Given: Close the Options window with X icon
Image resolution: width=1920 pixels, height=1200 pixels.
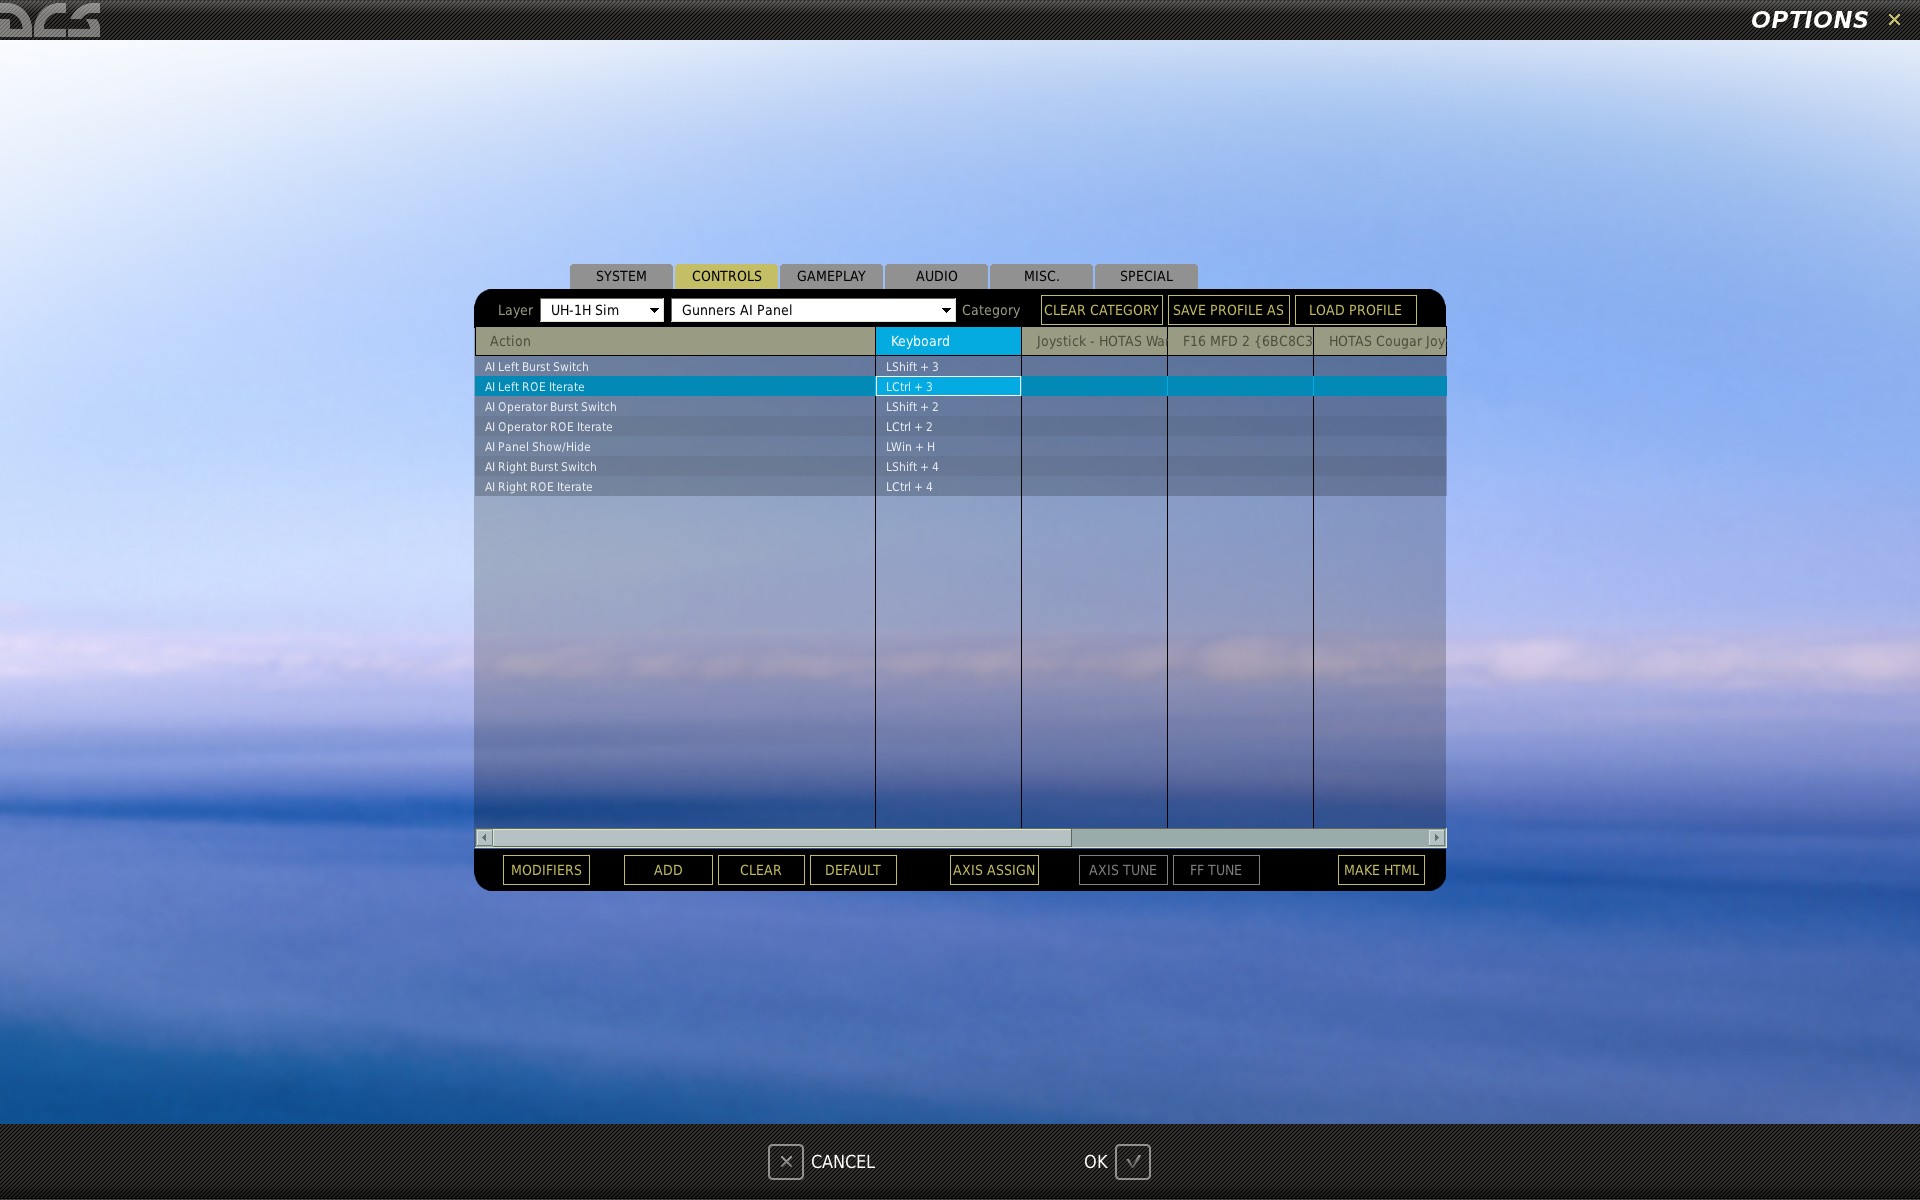Looking at the screenshot, I should tap(1894, 19).
